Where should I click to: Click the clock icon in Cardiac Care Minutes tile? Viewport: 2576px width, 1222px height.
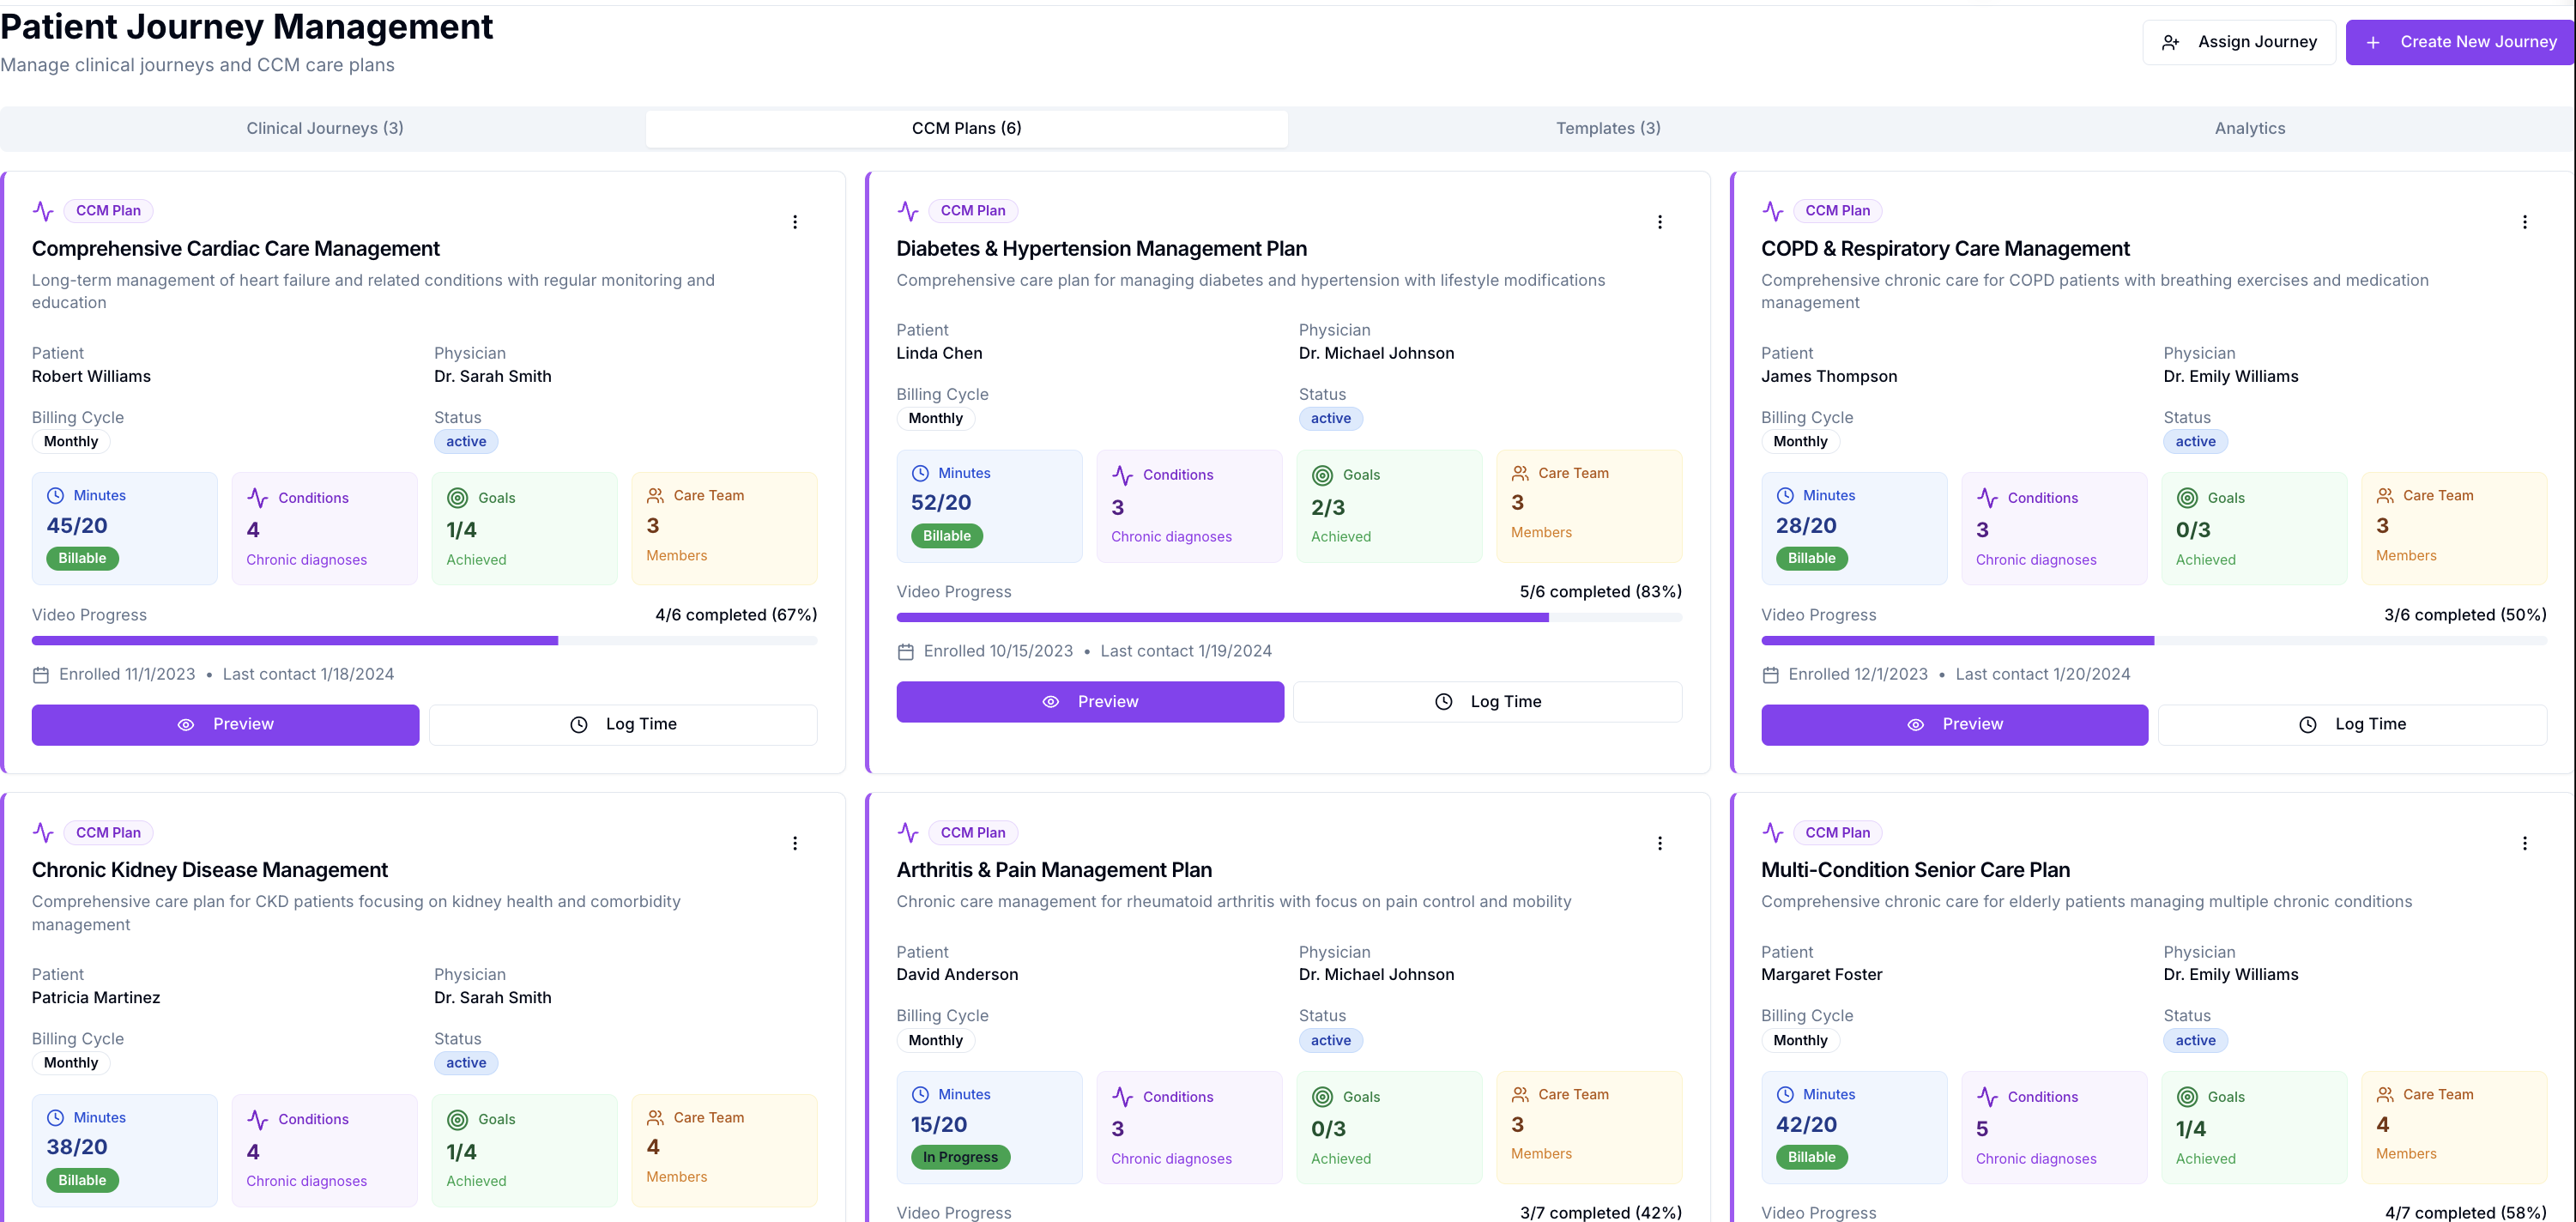click(x=56, y=496)
